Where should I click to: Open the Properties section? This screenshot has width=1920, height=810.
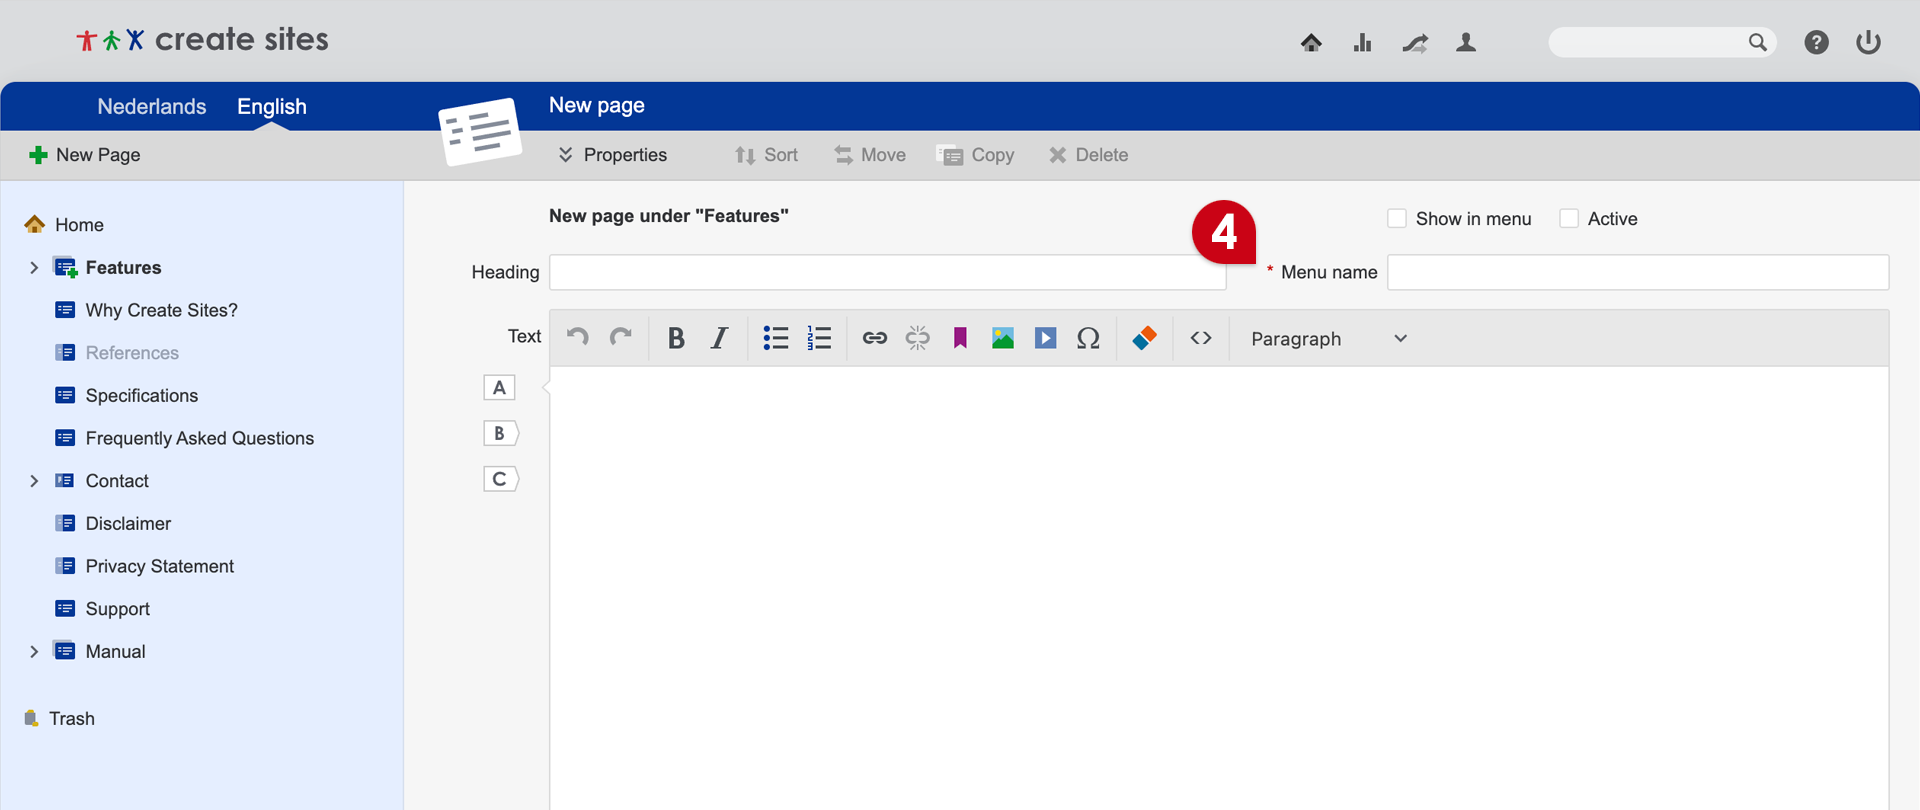pyautogui.click(x=612, y=155)
